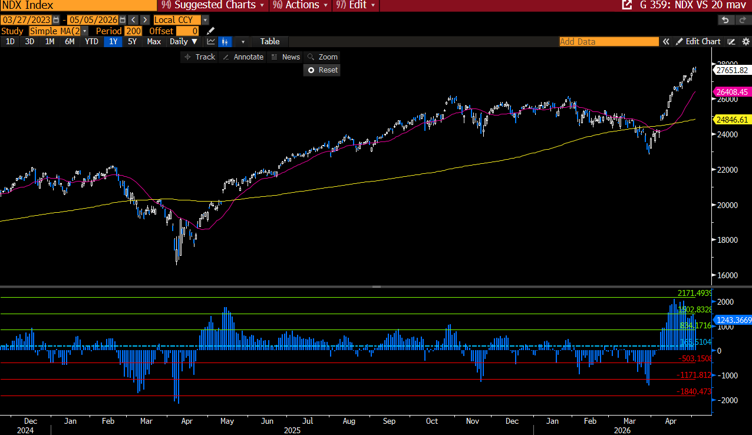Click the Local CCY currency field
This screenshot has width=752, height=435.
click(177, 20)
